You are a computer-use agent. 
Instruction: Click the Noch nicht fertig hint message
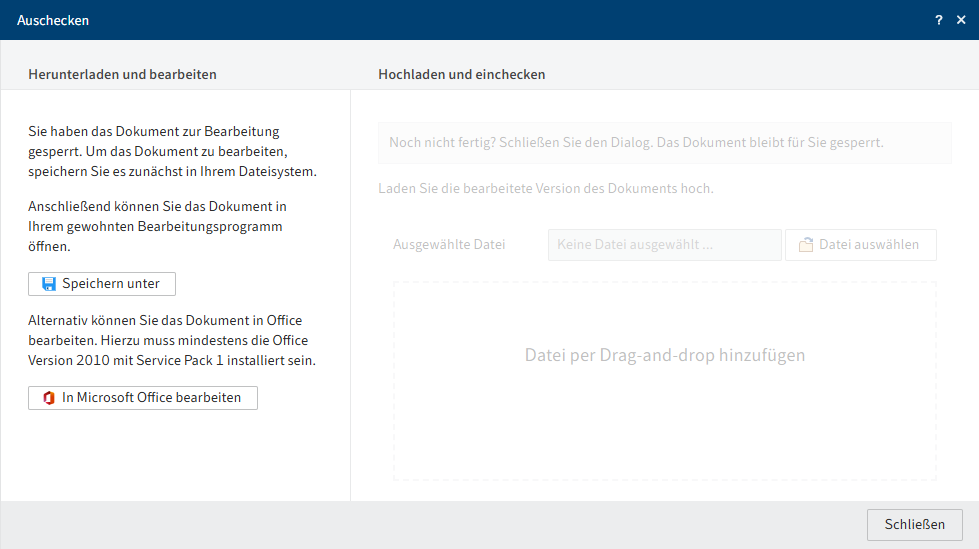tap(664, 143)
